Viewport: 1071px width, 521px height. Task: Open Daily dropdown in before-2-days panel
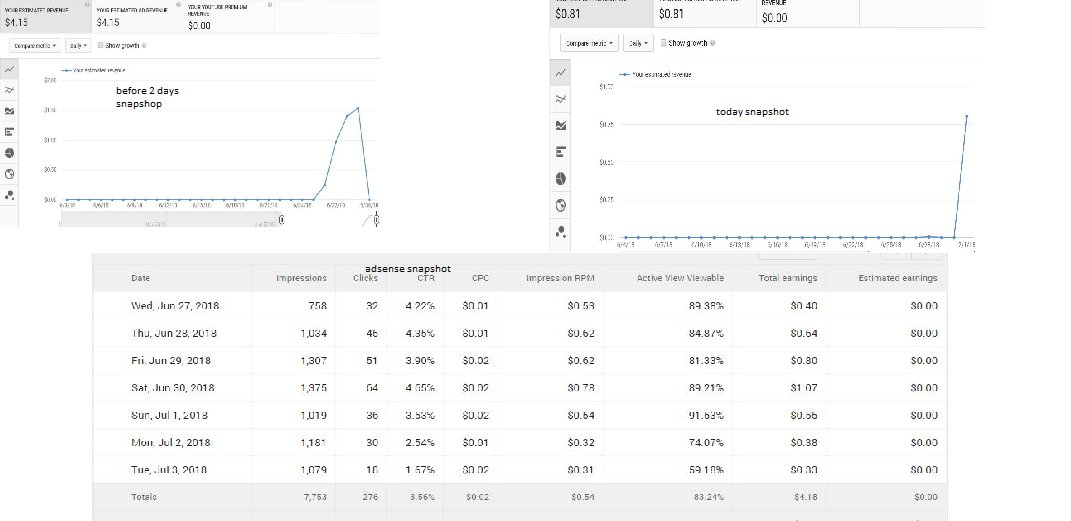77,46
